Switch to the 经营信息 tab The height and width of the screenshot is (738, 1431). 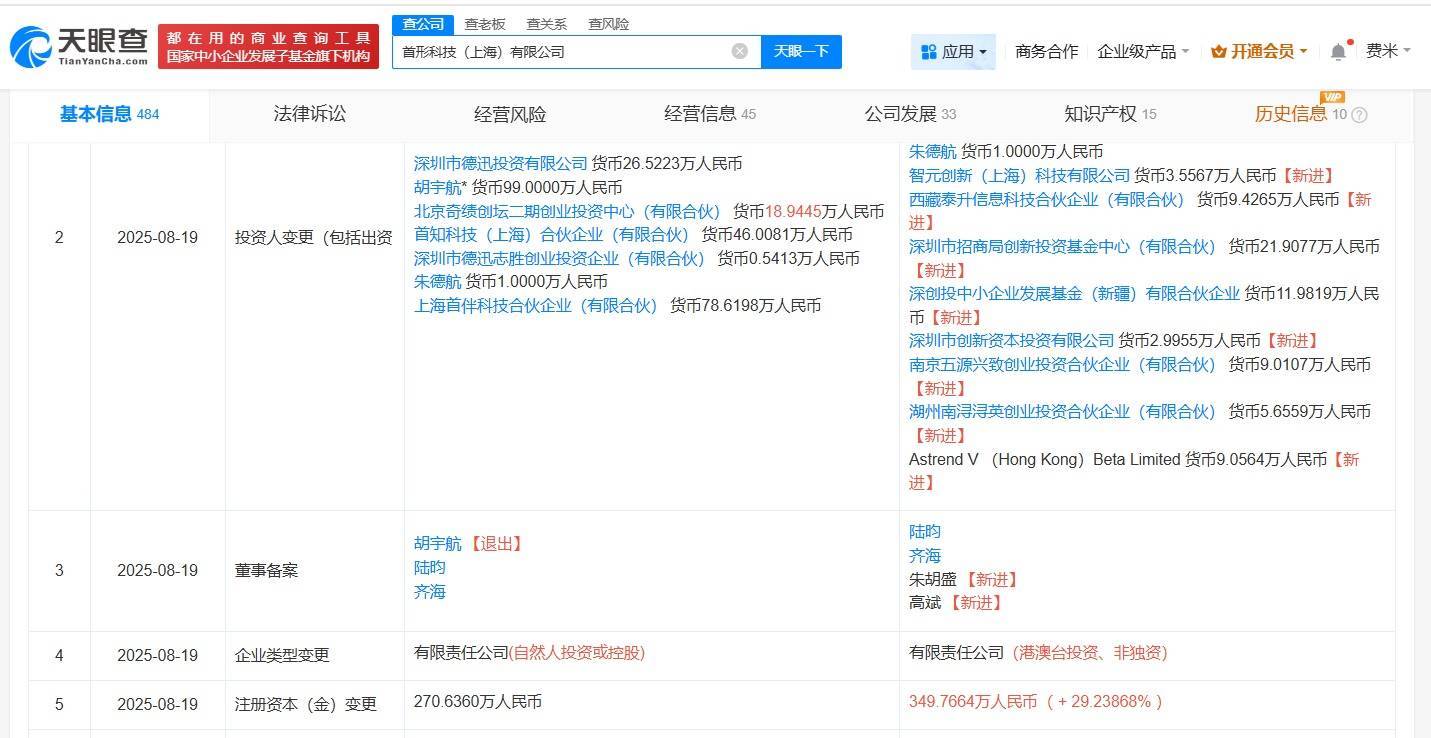[x=710, y=114]
